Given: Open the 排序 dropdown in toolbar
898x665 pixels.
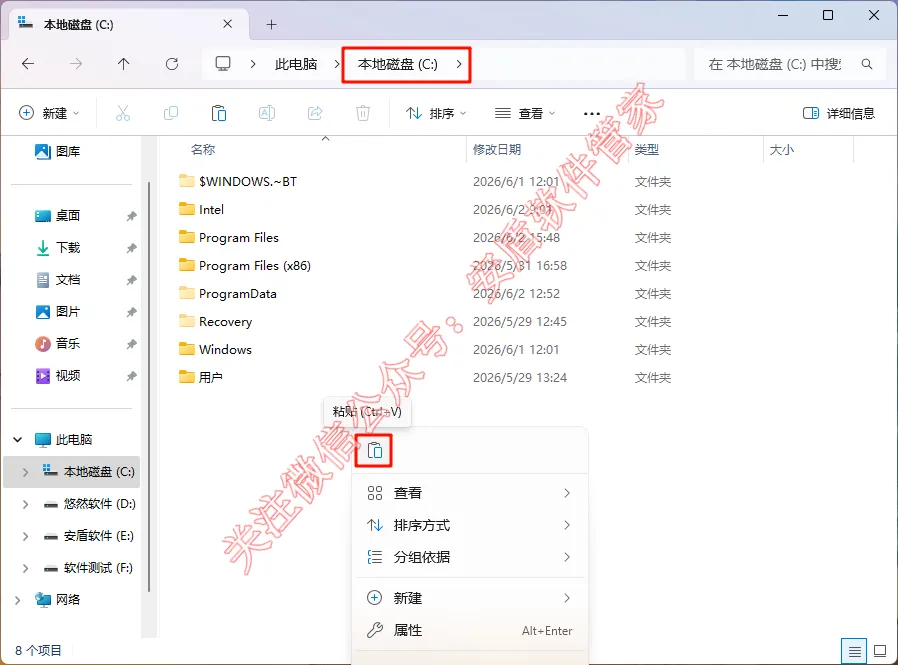Looking at the screenshot, I should point(436,113).
